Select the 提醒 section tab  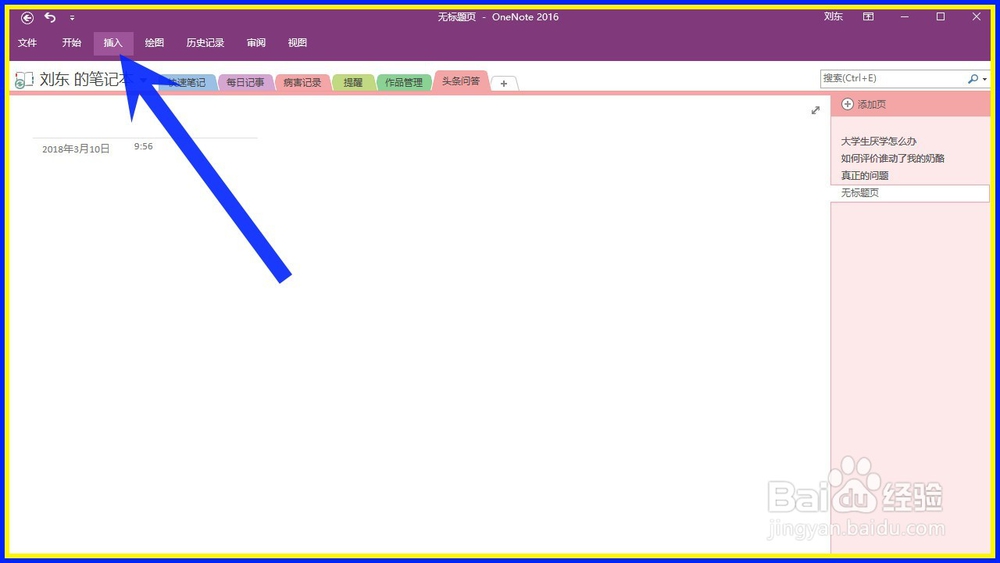pyautogui.click(x=353, y=82)
